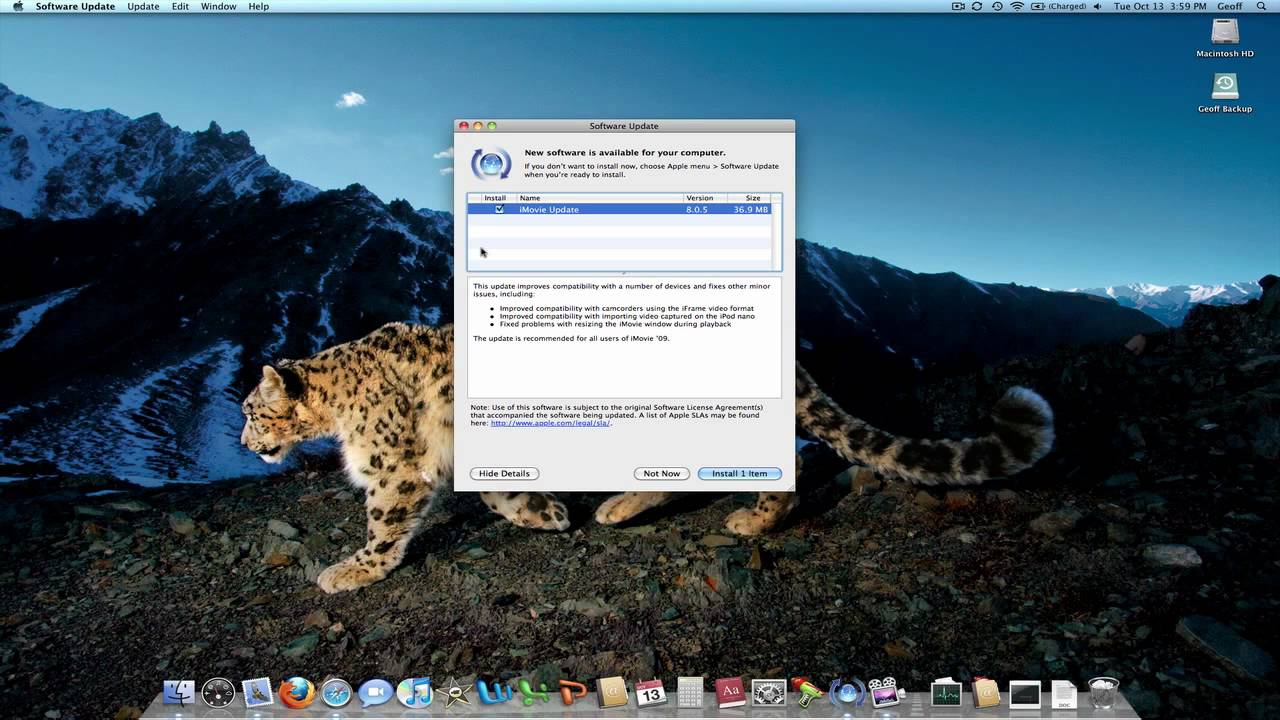Image resolution: width=1280 pixels, height=720 pixels.
Task: Open the Window menu
Action: coord(218,6)
